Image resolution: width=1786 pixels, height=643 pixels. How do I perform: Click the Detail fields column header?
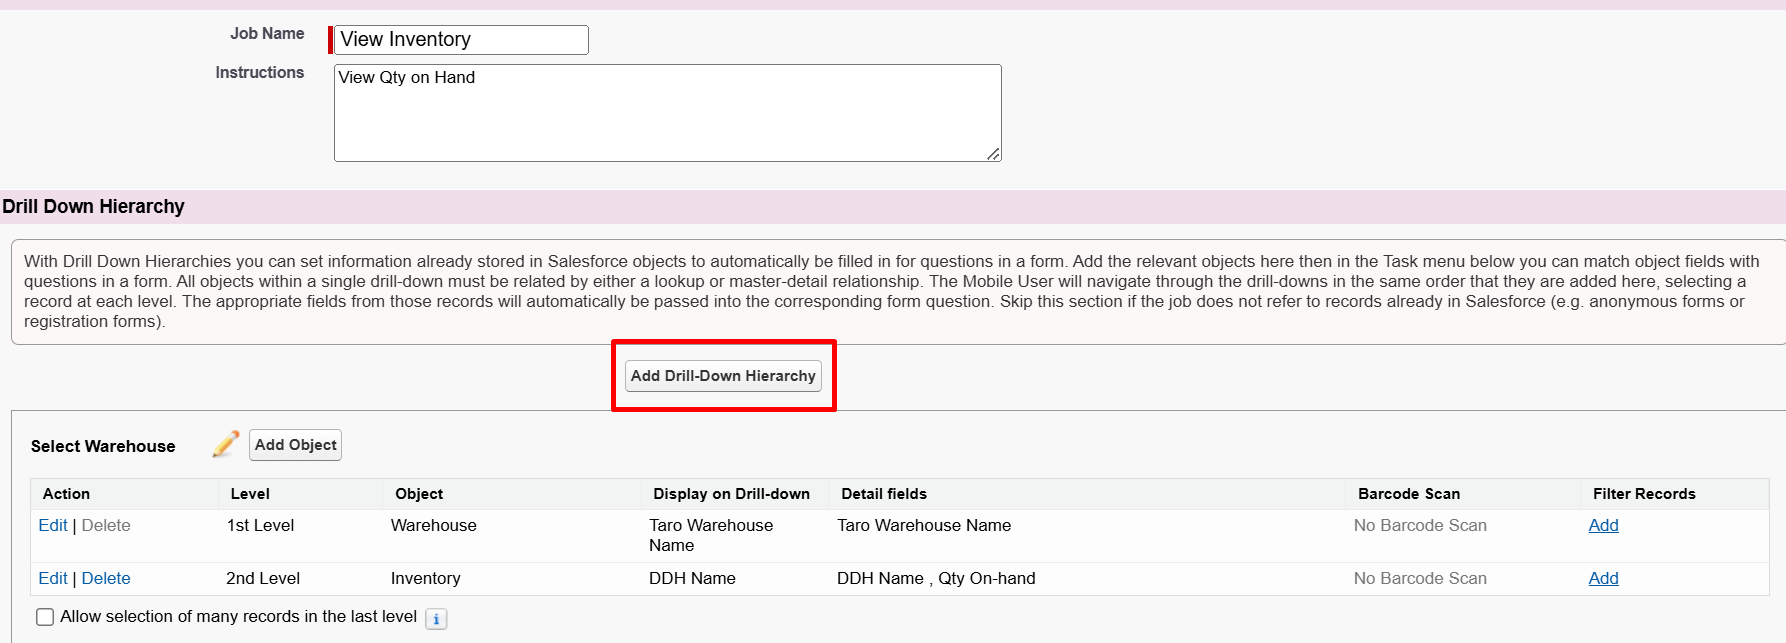click(x=884, y=494)
